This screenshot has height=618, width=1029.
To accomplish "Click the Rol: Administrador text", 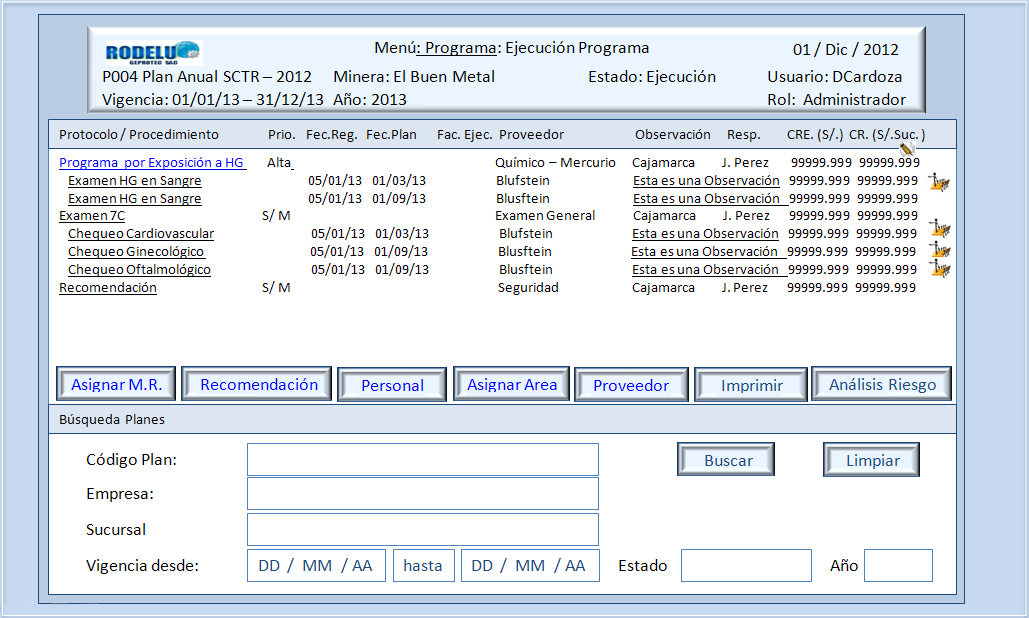I will click(836, 100).
